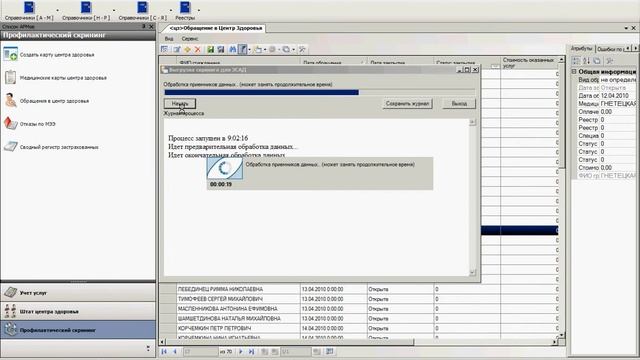Collapse 'Общая информация' group
Viewport: 640px width, 360px height.
574,71
